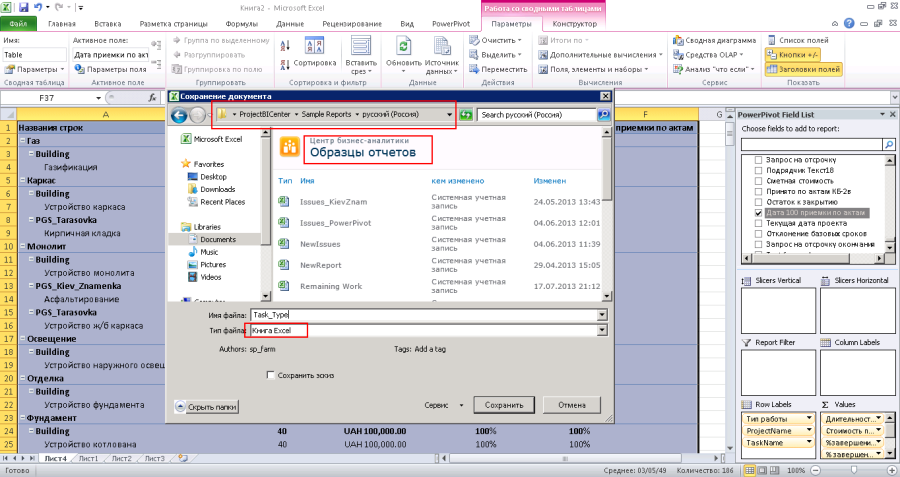Click the insert function fx icon
The image size is (900, 477).
[x=152, y=98]
